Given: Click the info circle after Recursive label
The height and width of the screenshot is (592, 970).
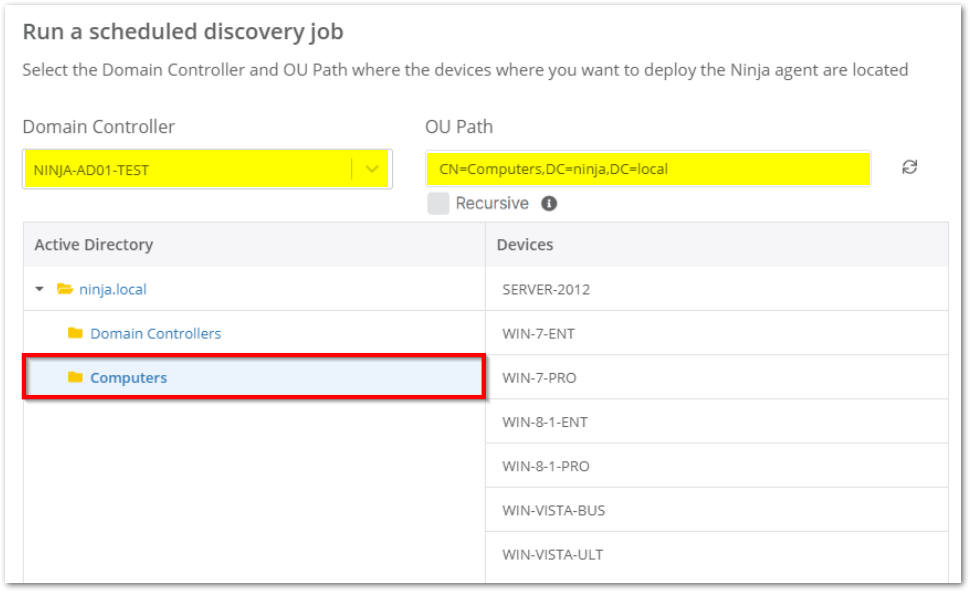Looking at the screenshot, I should [548, 203].
